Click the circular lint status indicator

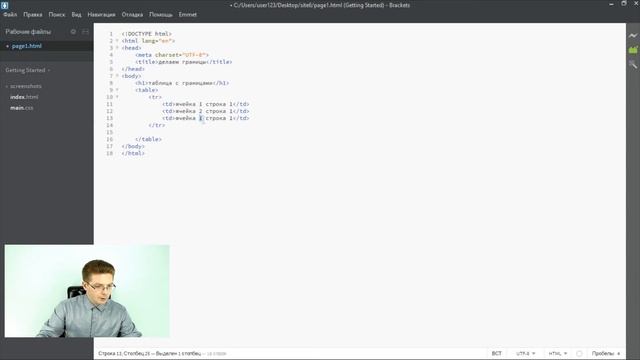[579, 353]
